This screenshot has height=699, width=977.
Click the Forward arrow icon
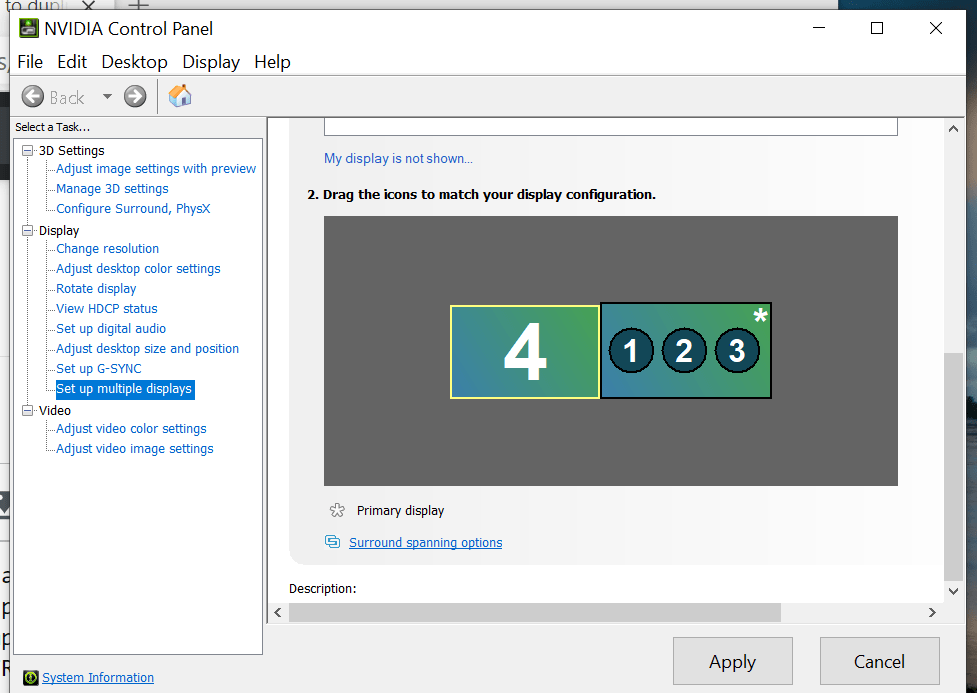[x=135, y=97]
